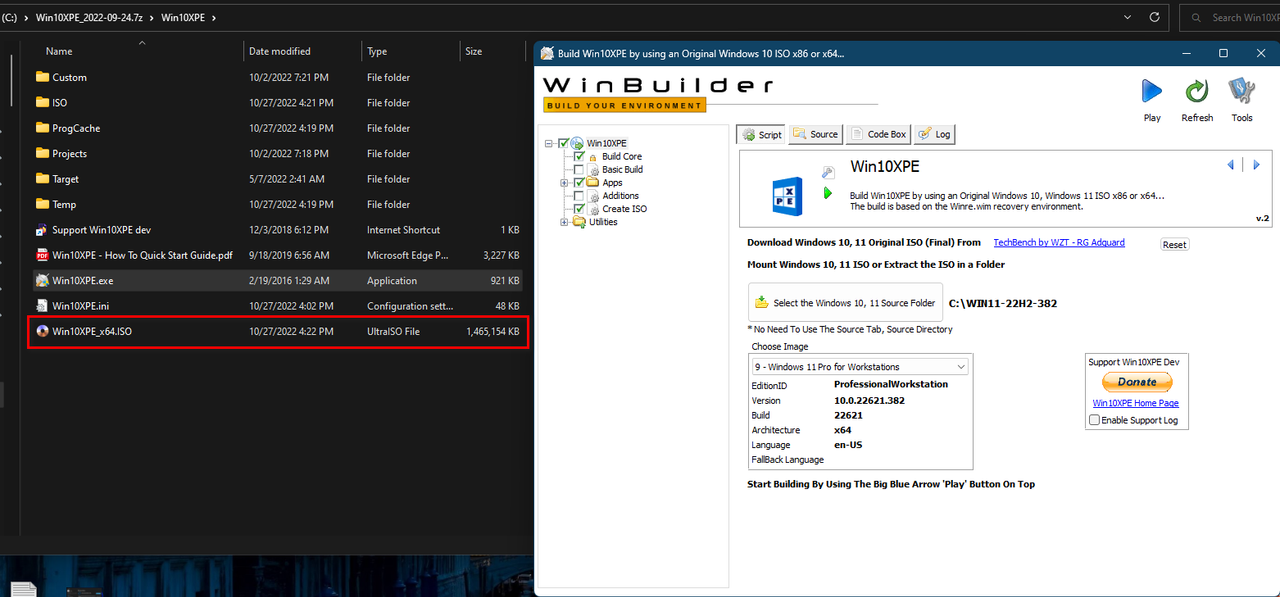Screen dimensions: 1280x597
Task: Open the Code Box tab
Action: click(878, 134)
